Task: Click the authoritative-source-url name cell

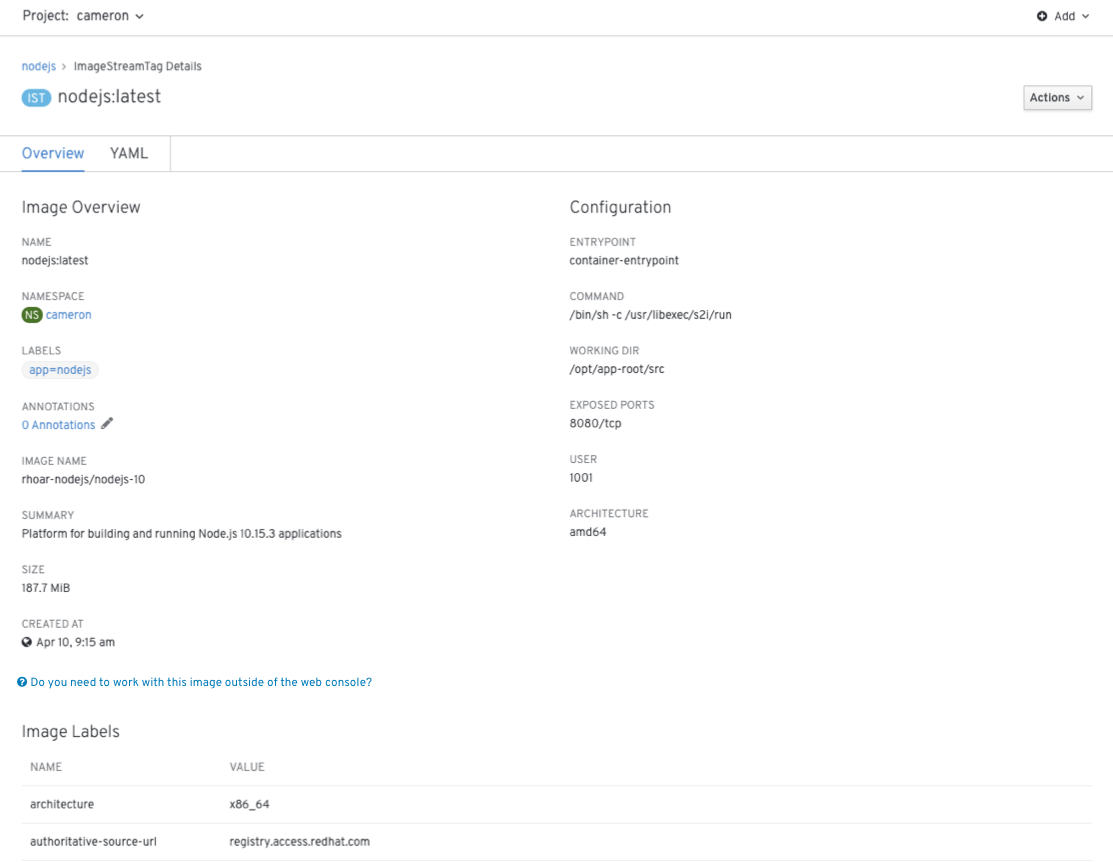Action: 93,841
